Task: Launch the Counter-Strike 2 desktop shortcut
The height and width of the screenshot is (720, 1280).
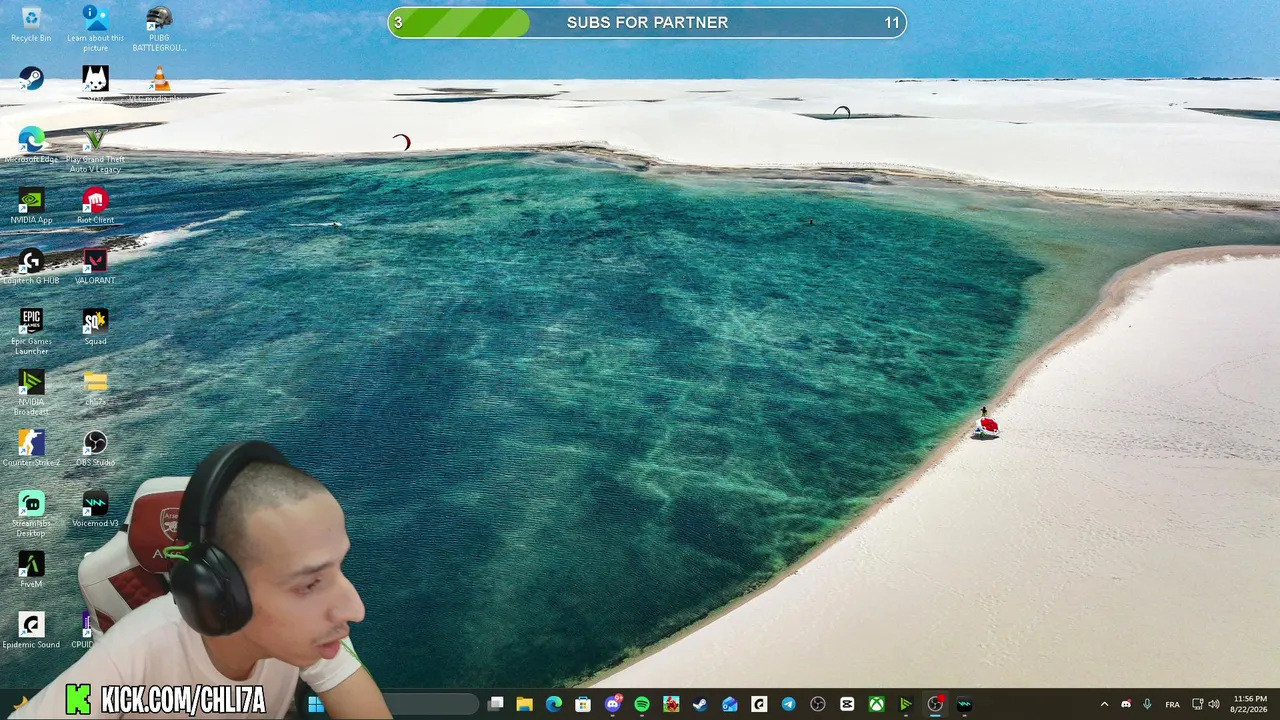Action: click(x=31, y=449)
